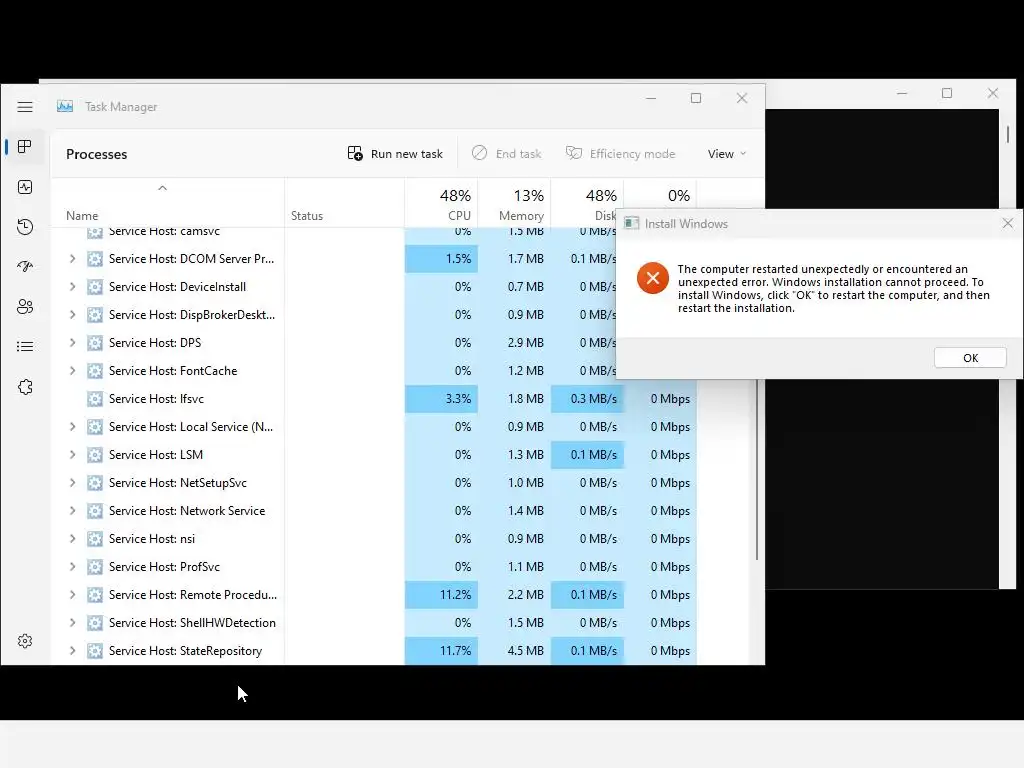Expand Service Host: ShellHWDetection row
This screenshot has width=1024, height=768.
pyautogui.click(x=72, y=622)
